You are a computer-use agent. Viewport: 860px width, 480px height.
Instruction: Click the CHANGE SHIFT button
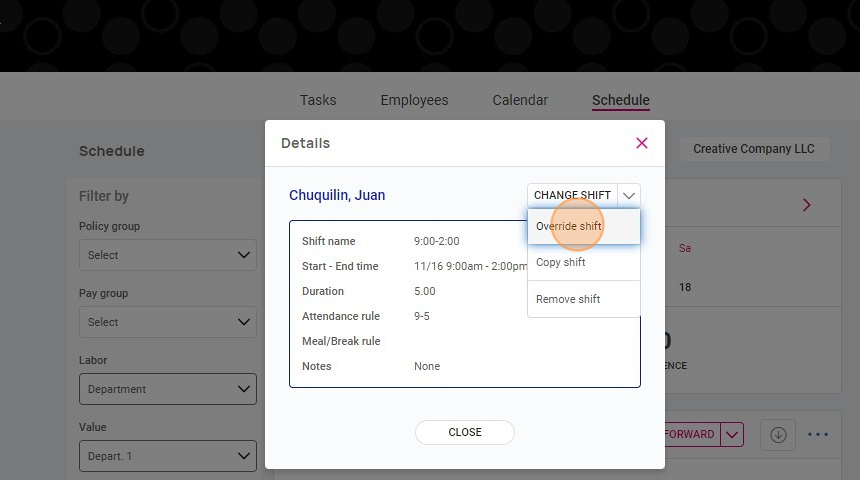click(x=572, y=195)
